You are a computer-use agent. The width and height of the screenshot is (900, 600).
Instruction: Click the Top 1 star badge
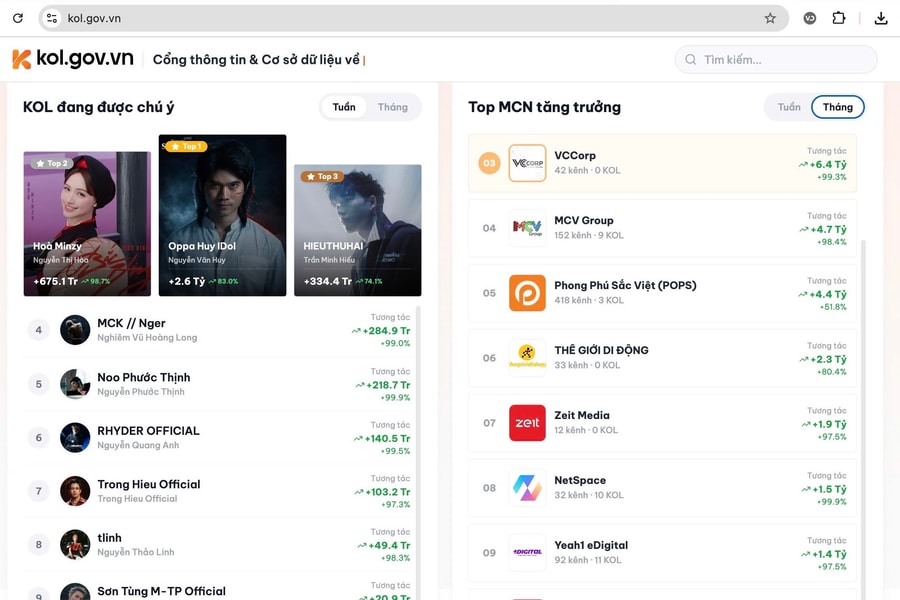[x=186, y=146]
